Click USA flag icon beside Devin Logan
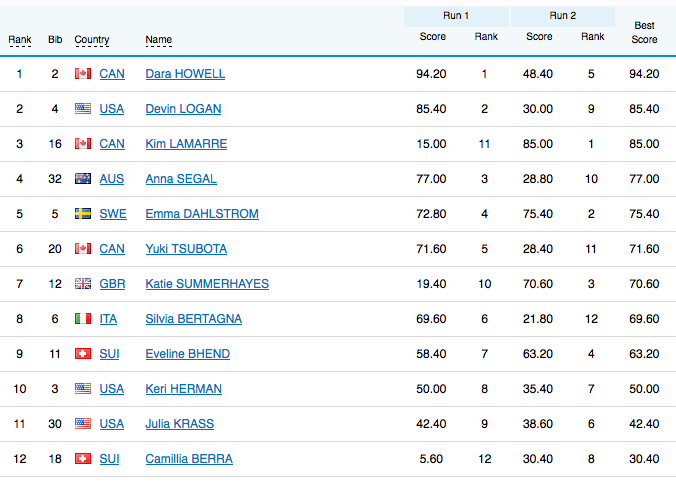Screen dimensions: 676x488 83,109
